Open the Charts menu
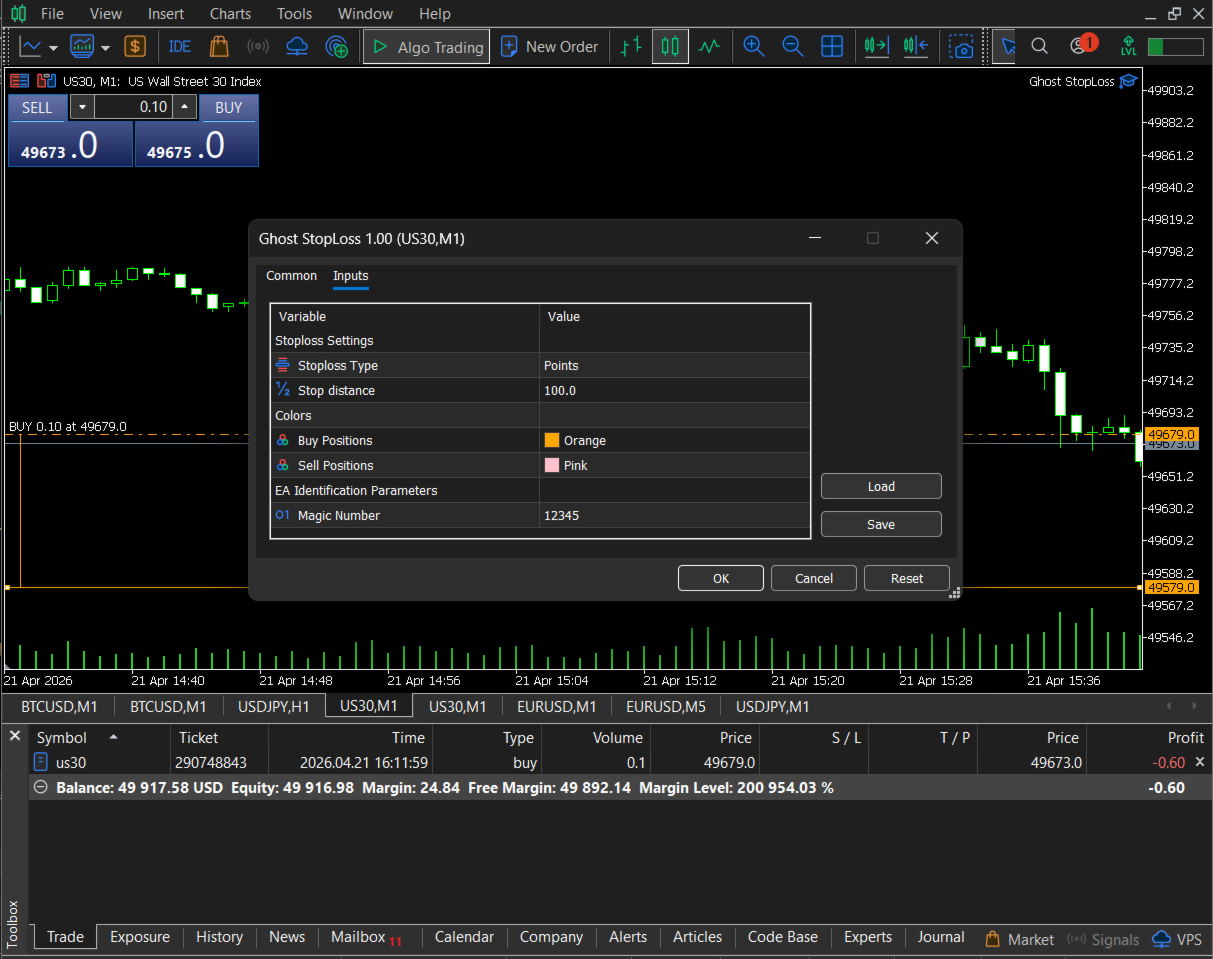Image resolution: width=1213 pixels, height=959 pixels. pyautogui.click(x=230, y=14)
